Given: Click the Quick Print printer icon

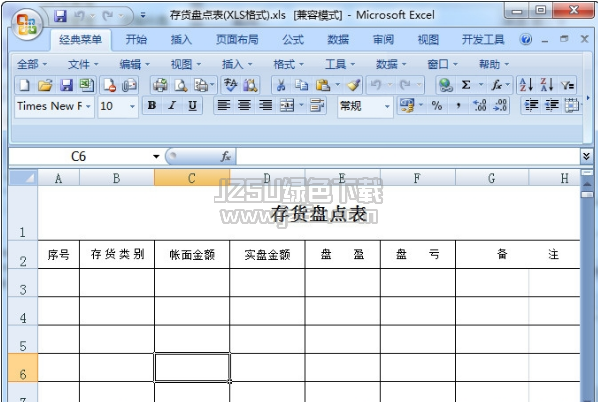Looking at the screenshot, I should tap(160, 85).
